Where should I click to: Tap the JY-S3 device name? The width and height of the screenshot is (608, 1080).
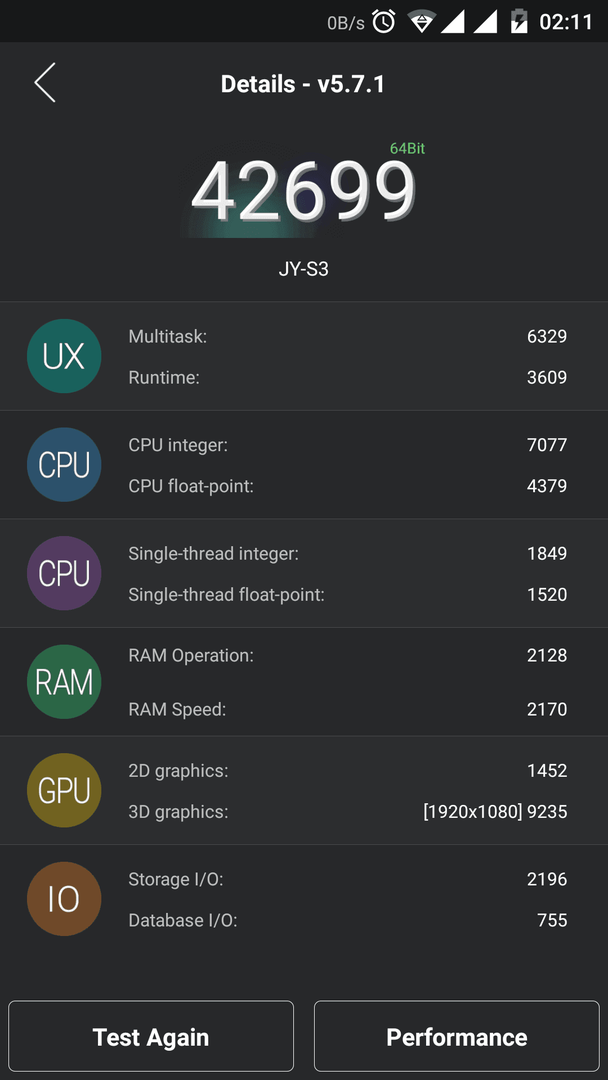(x=304, y=269)
